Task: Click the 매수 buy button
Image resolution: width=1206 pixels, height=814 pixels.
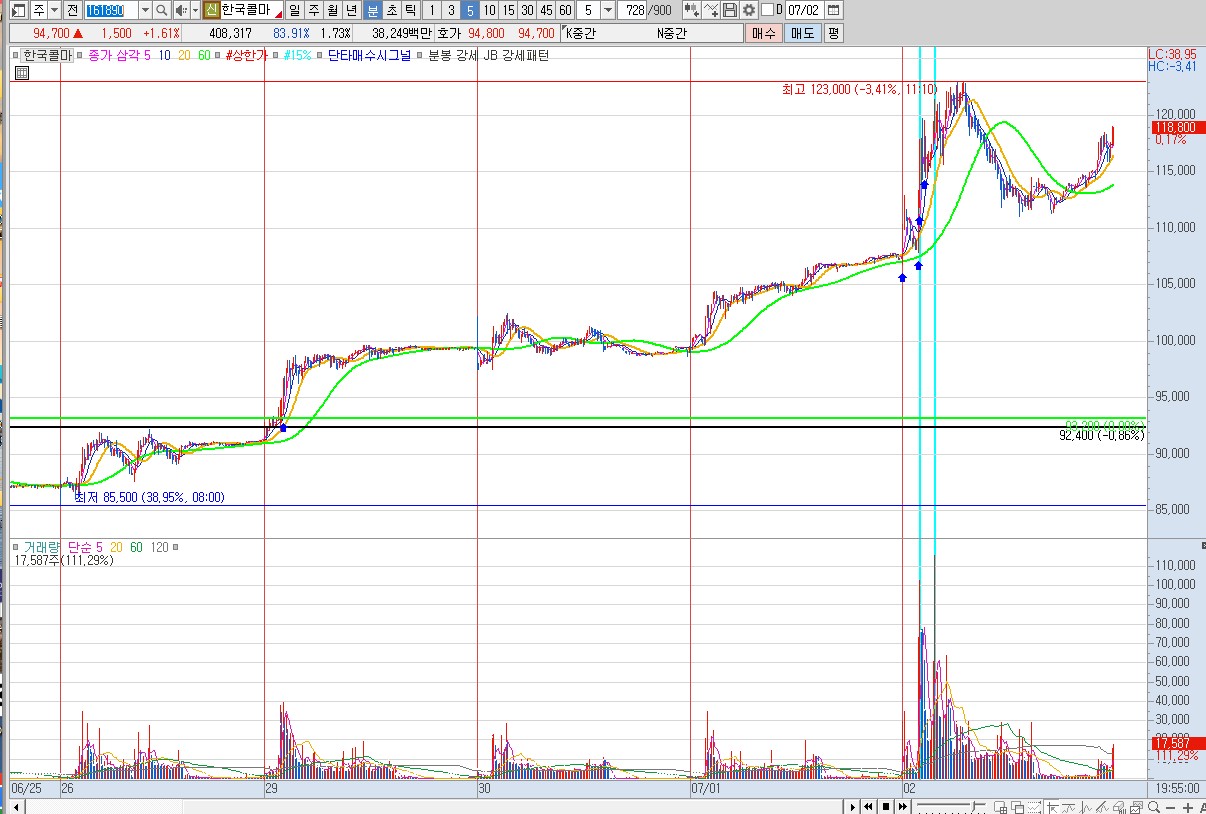Action: coord(764,33)
